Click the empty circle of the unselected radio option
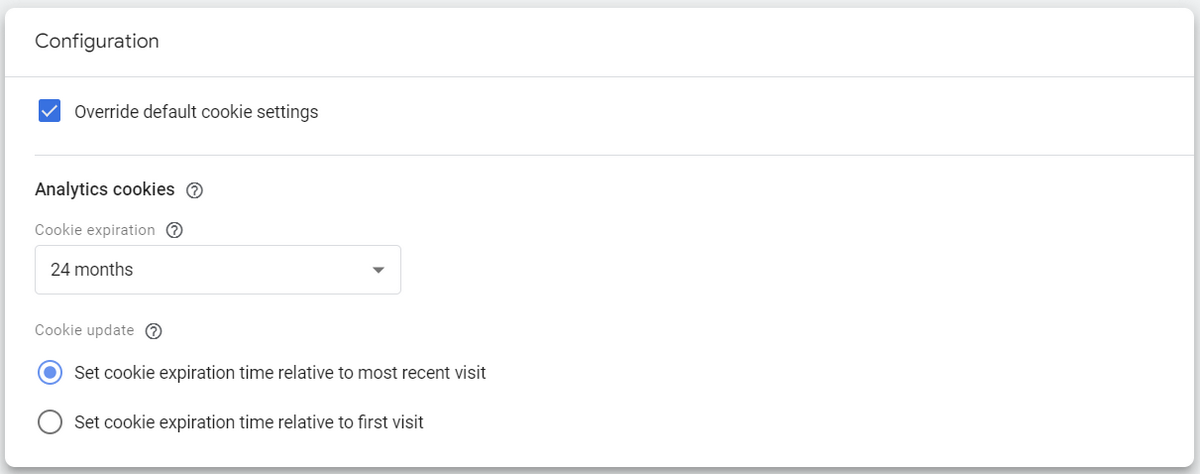This screenshot has width=1200, height=474. [x=49, y=422]
